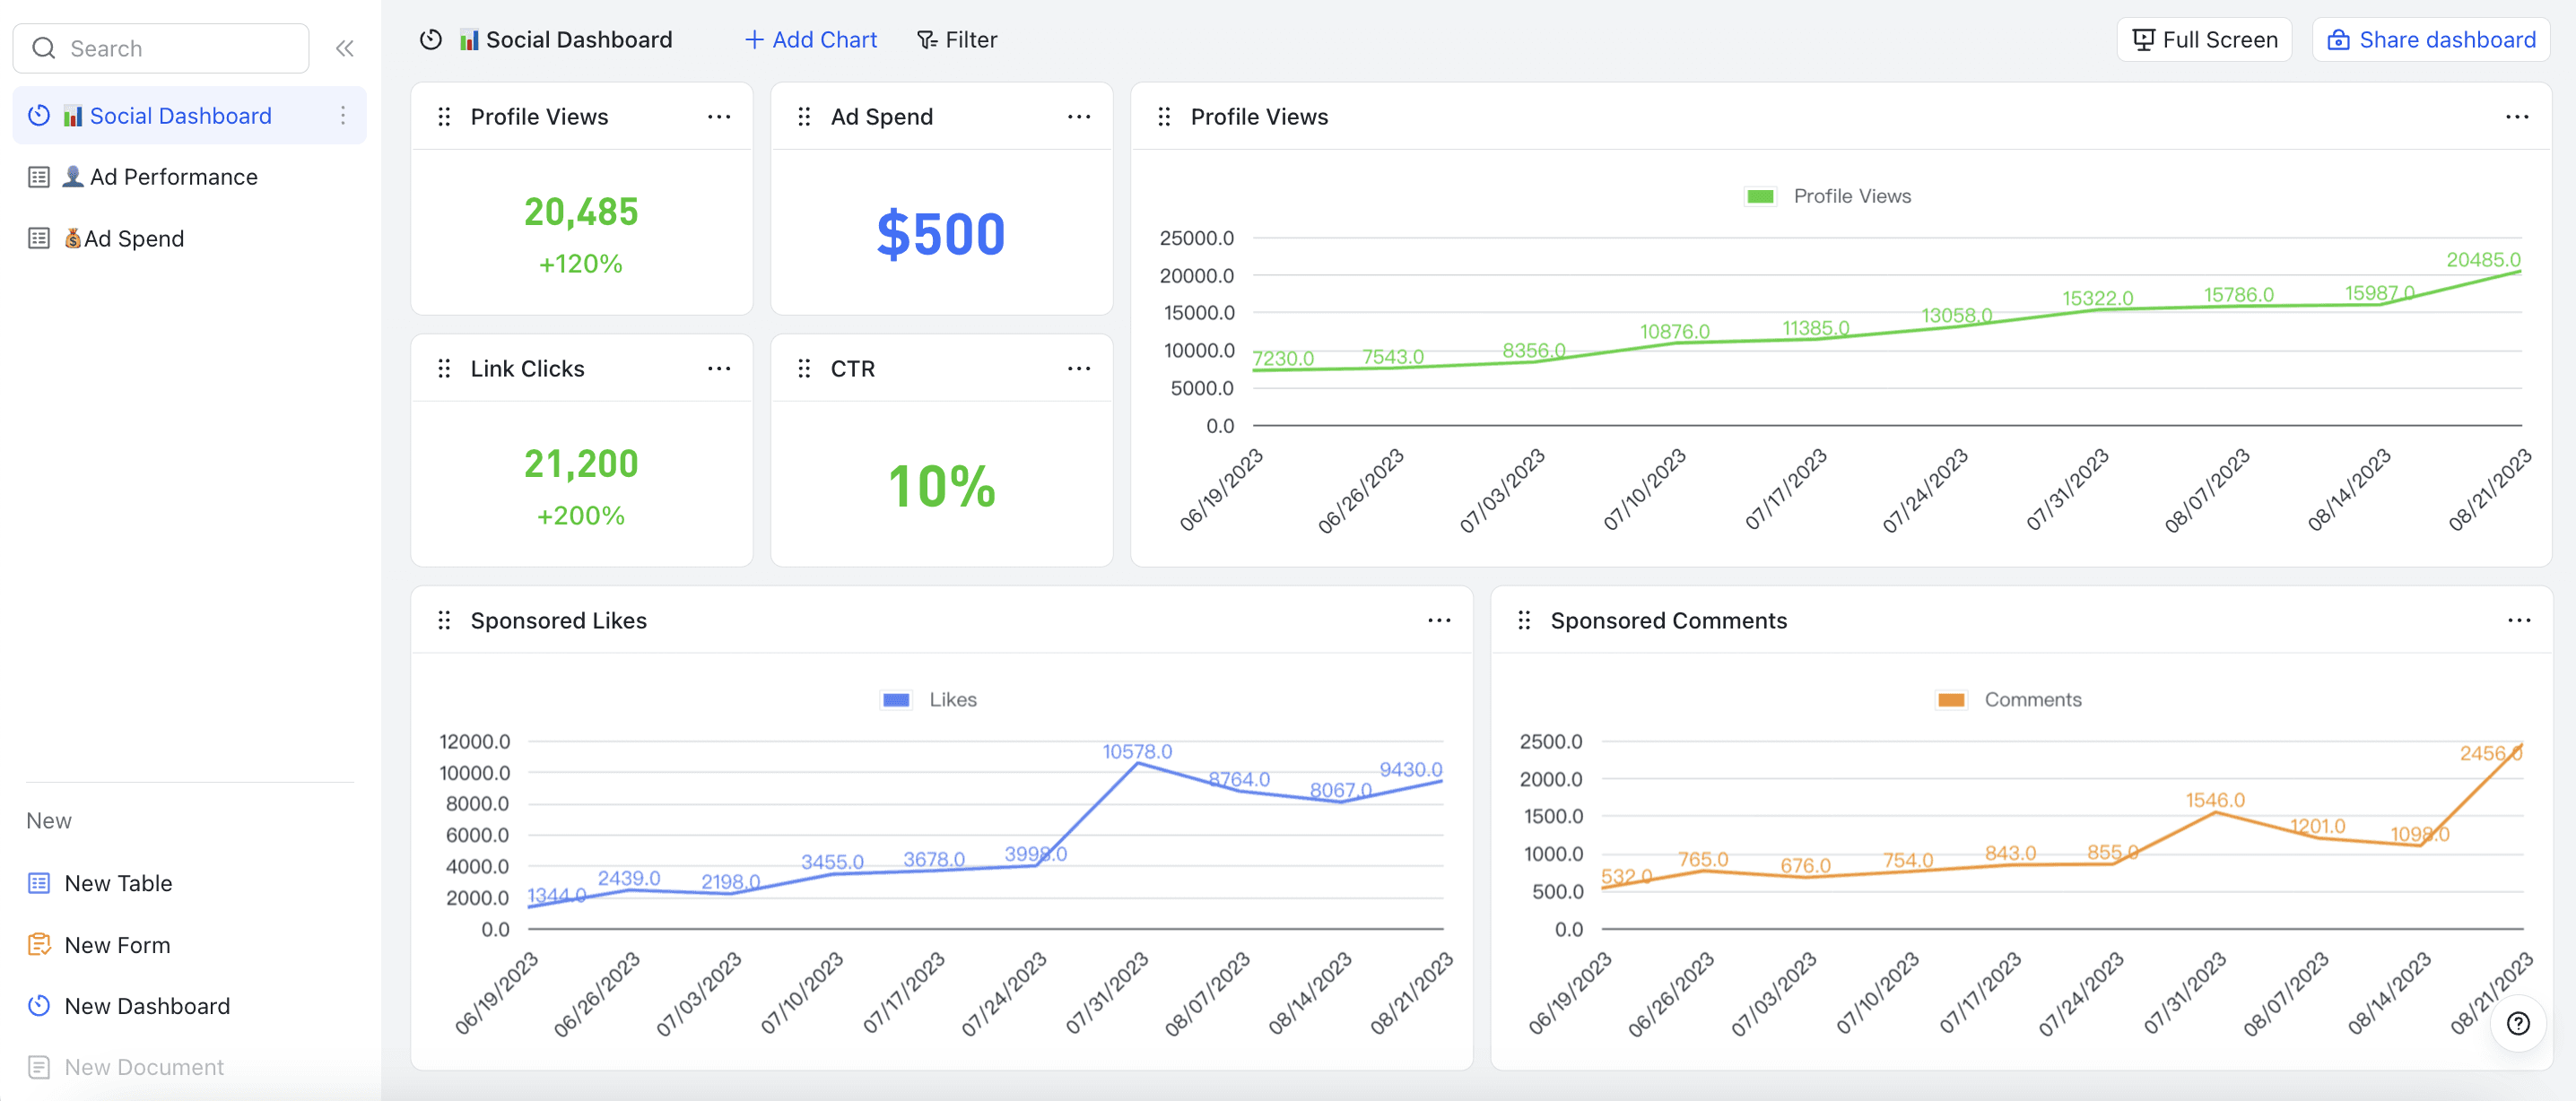Collapse the sidebar with double-chevron icon
Screen dimensions: 2576x1101
point(345,48)
